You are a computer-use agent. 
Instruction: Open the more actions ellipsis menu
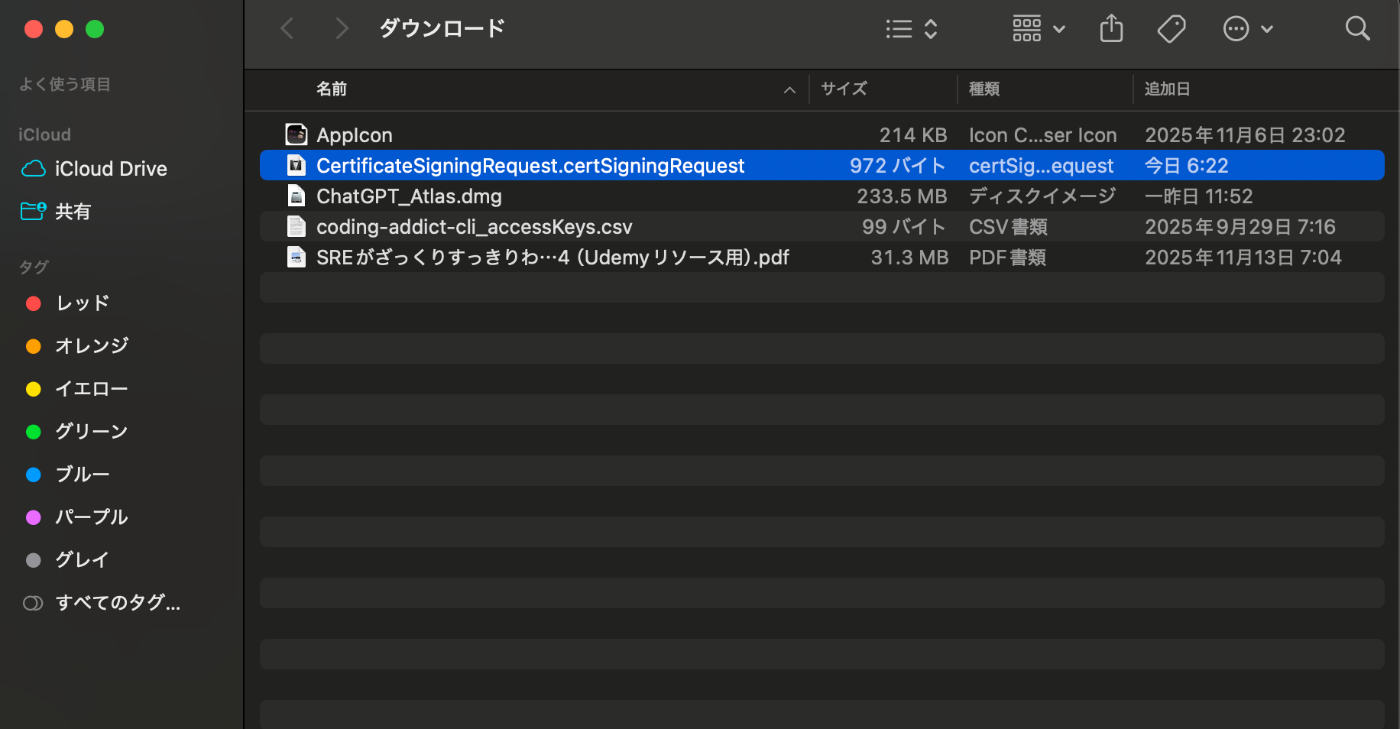click(x=1248, y=29)
